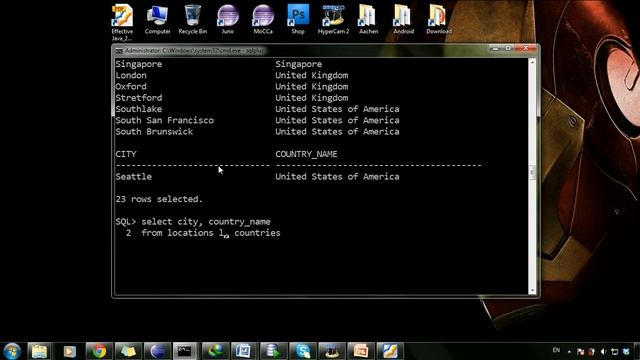
Task: Click the EN language indicator
Action: tap(556, 351)
